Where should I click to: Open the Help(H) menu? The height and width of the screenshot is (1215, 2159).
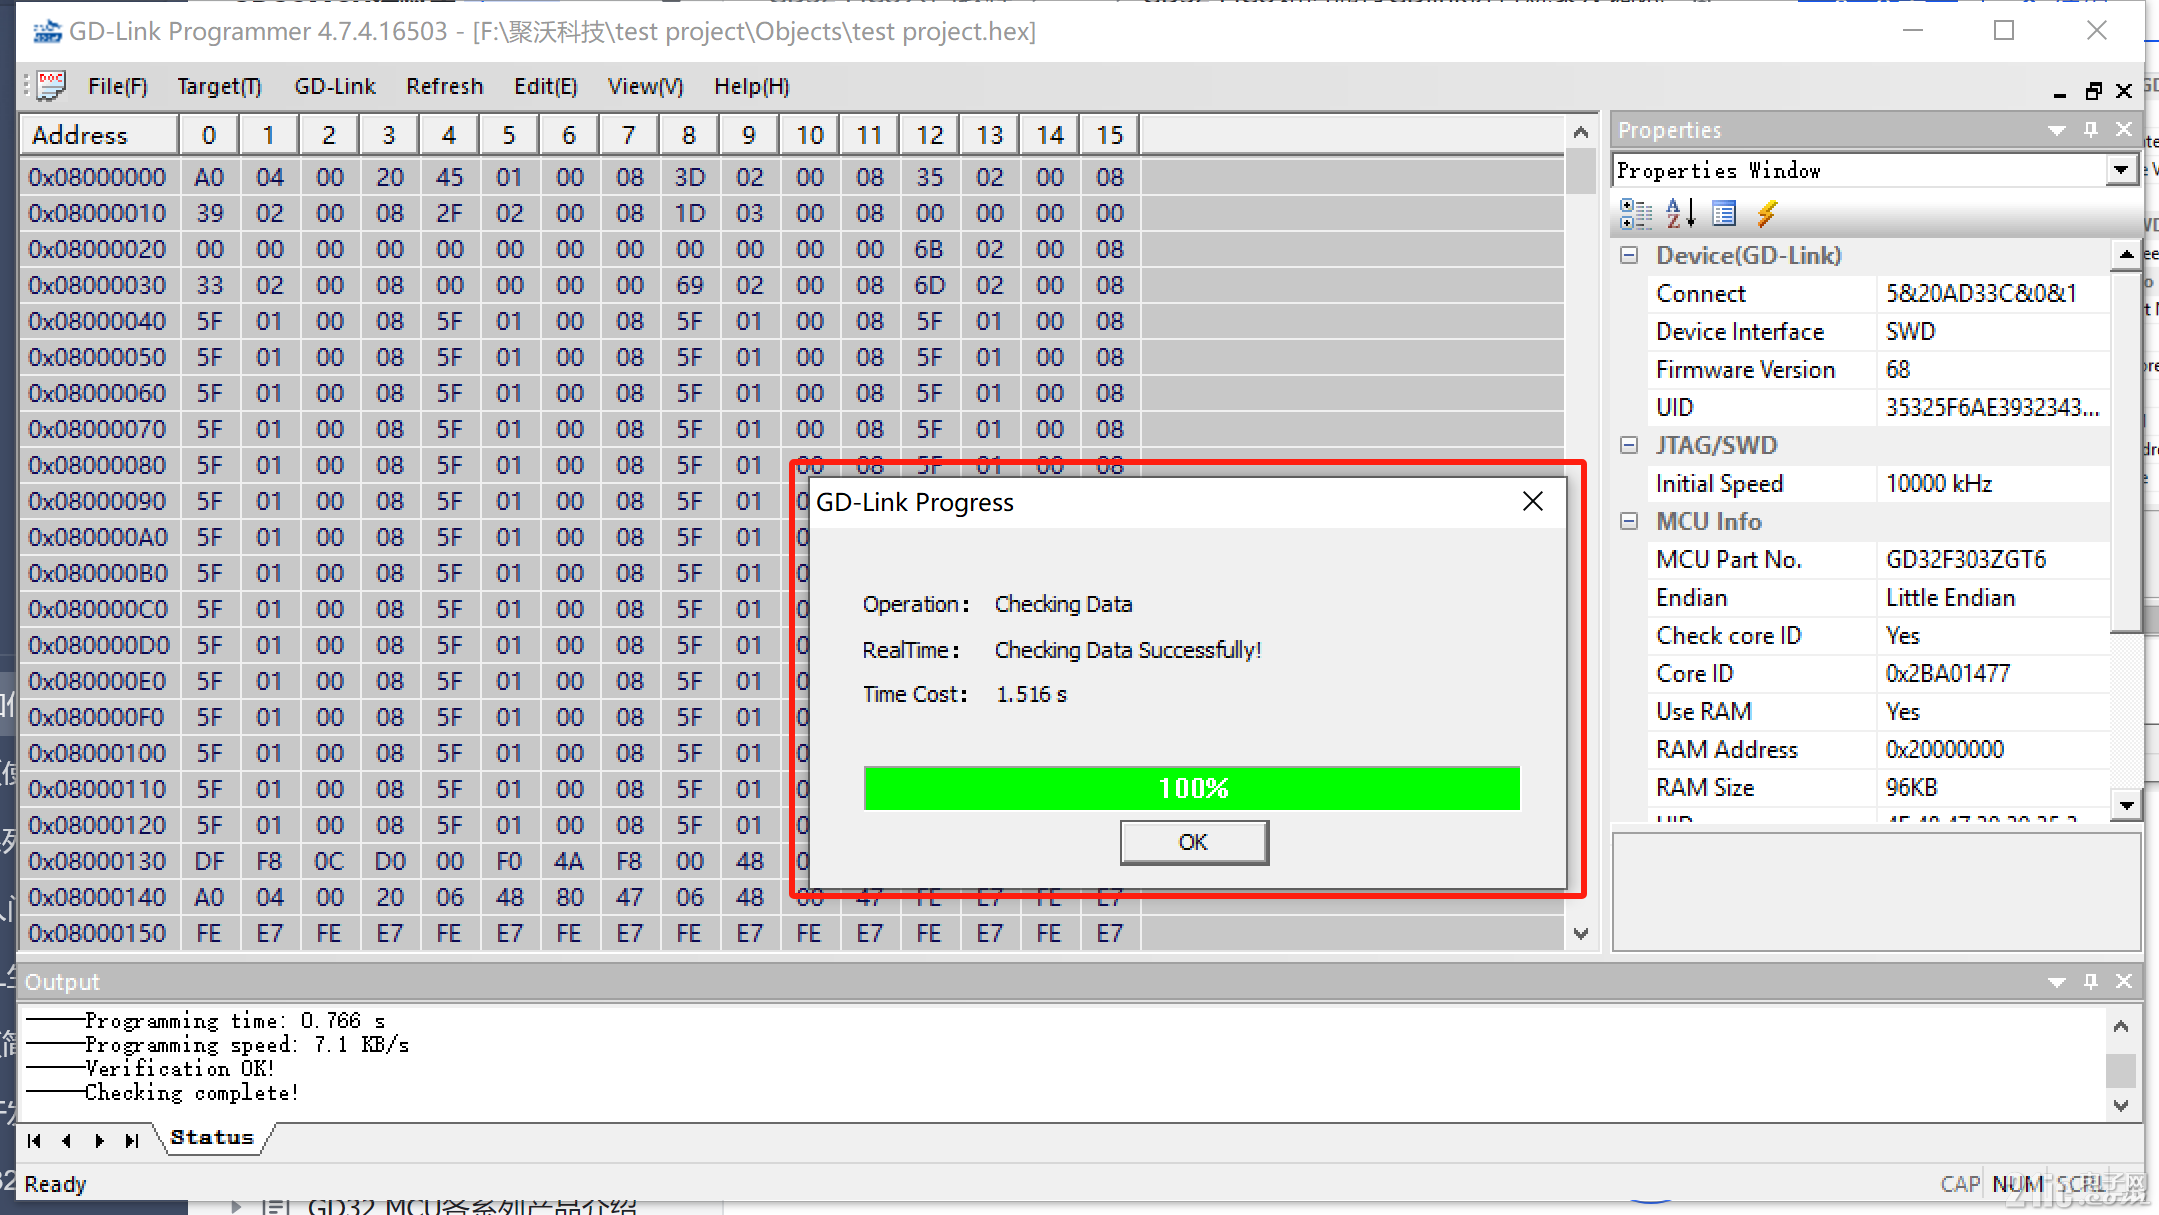click(x=751, y=87)
